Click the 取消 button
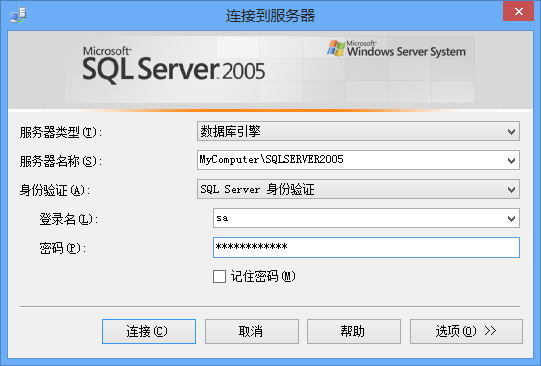The height and width of the screenshot is (366, 541). (x=252, y=332)
